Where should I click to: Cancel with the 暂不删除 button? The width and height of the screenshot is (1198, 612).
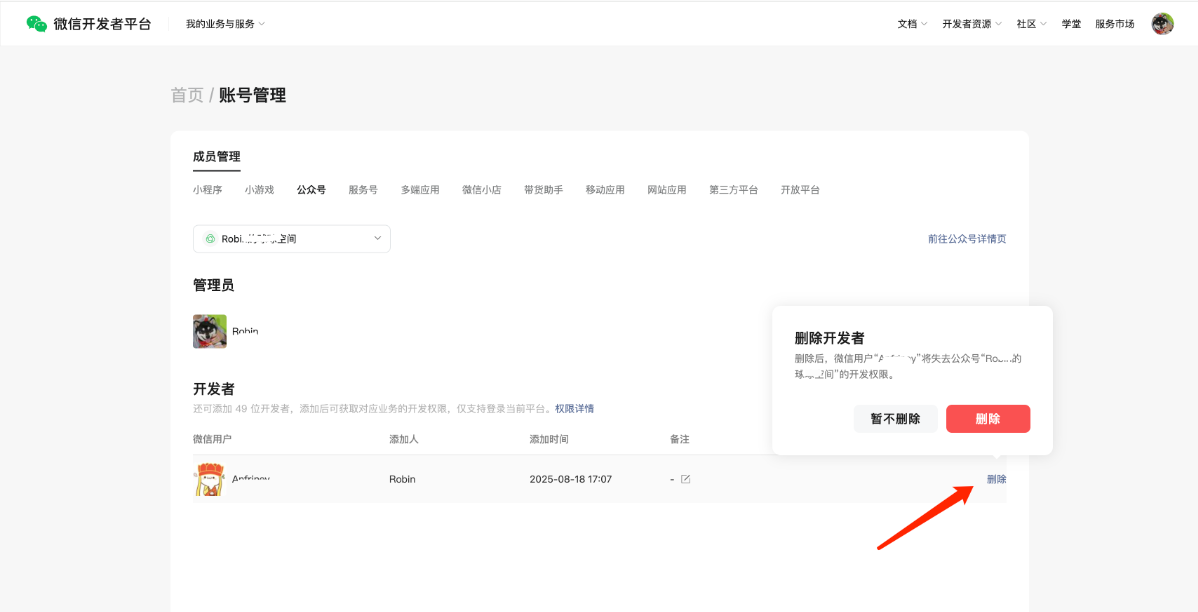[x=895, y=419]
